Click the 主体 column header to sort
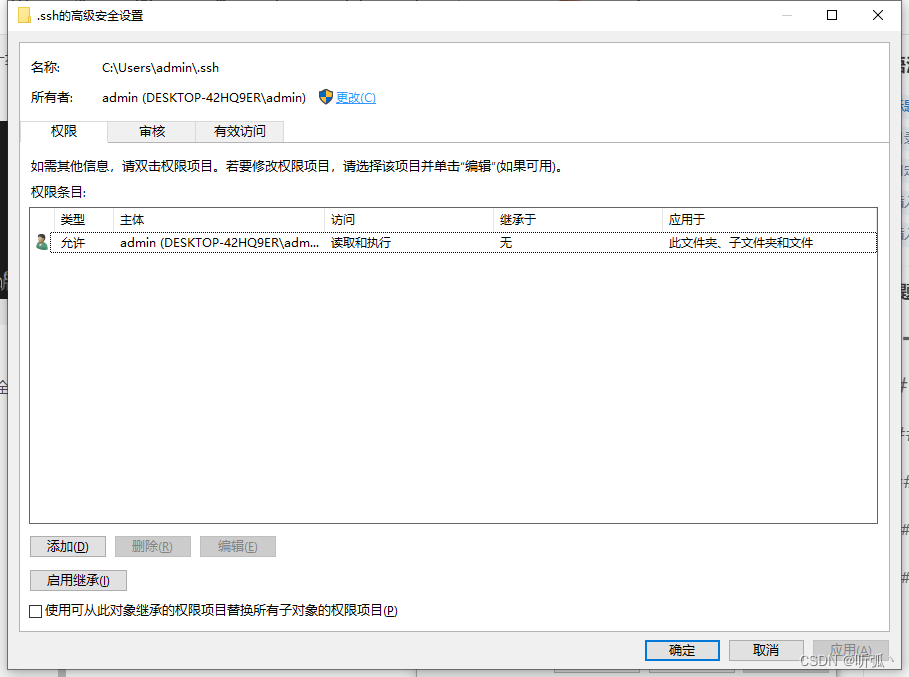 pyautogui.click(x=129, y=219)
